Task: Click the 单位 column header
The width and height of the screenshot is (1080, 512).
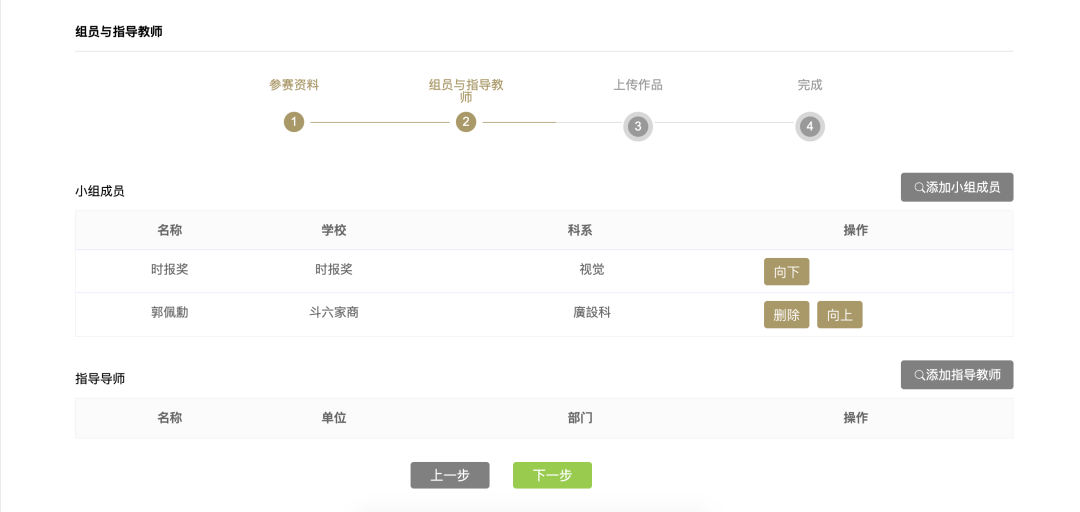Action: tap(334, 418)
